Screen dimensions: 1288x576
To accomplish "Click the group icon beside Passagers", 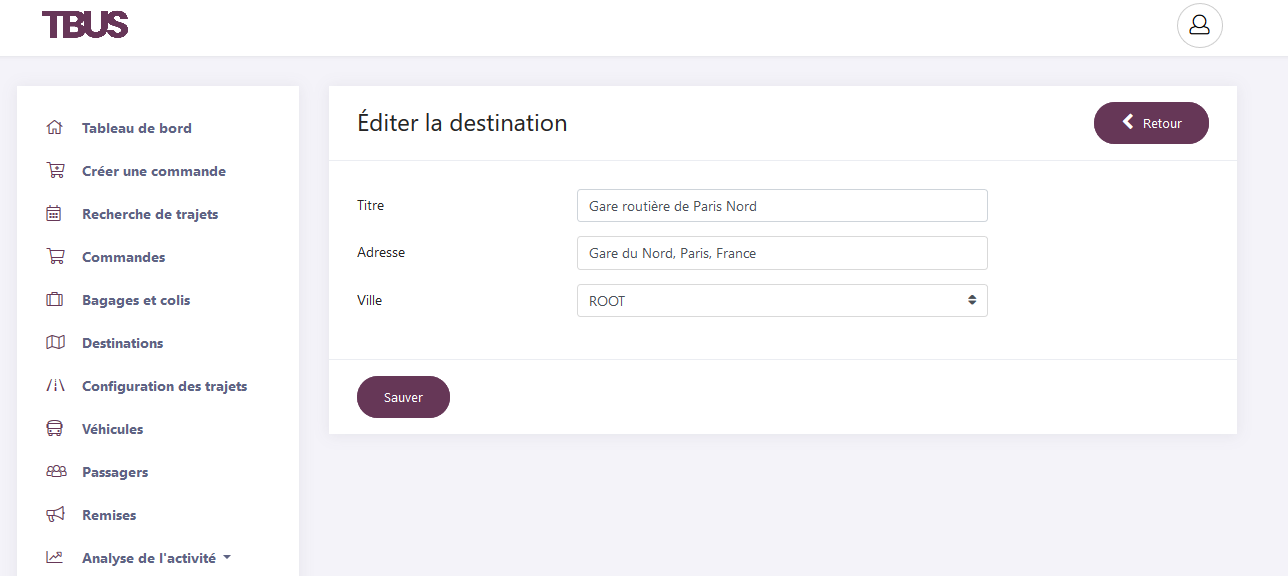I will pos(56,471).
